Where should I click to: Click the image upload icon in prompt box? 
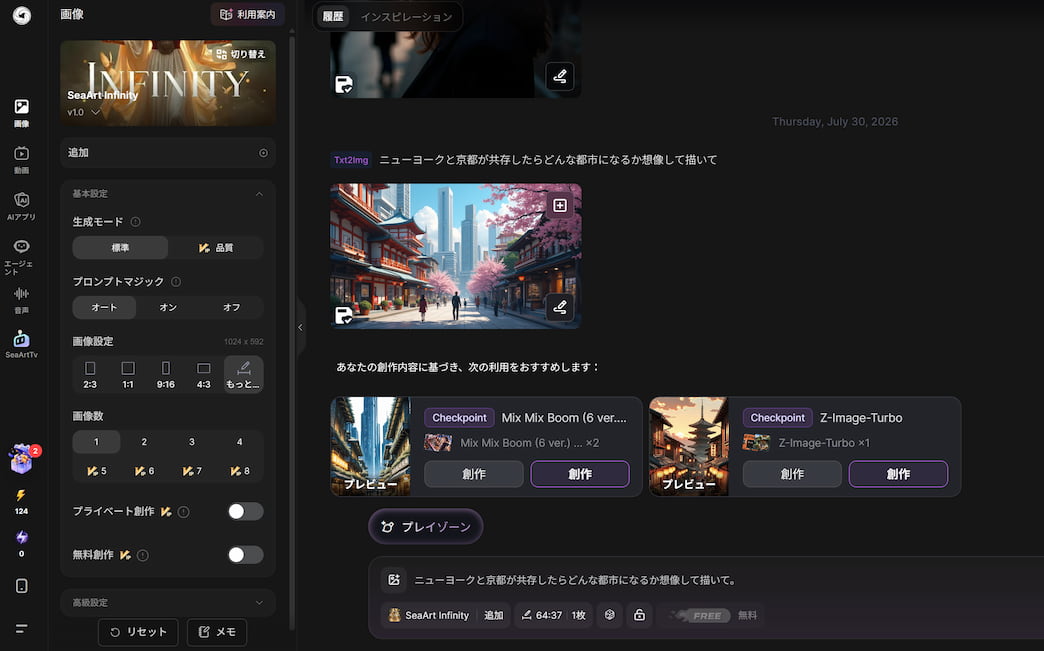point(393,580)
